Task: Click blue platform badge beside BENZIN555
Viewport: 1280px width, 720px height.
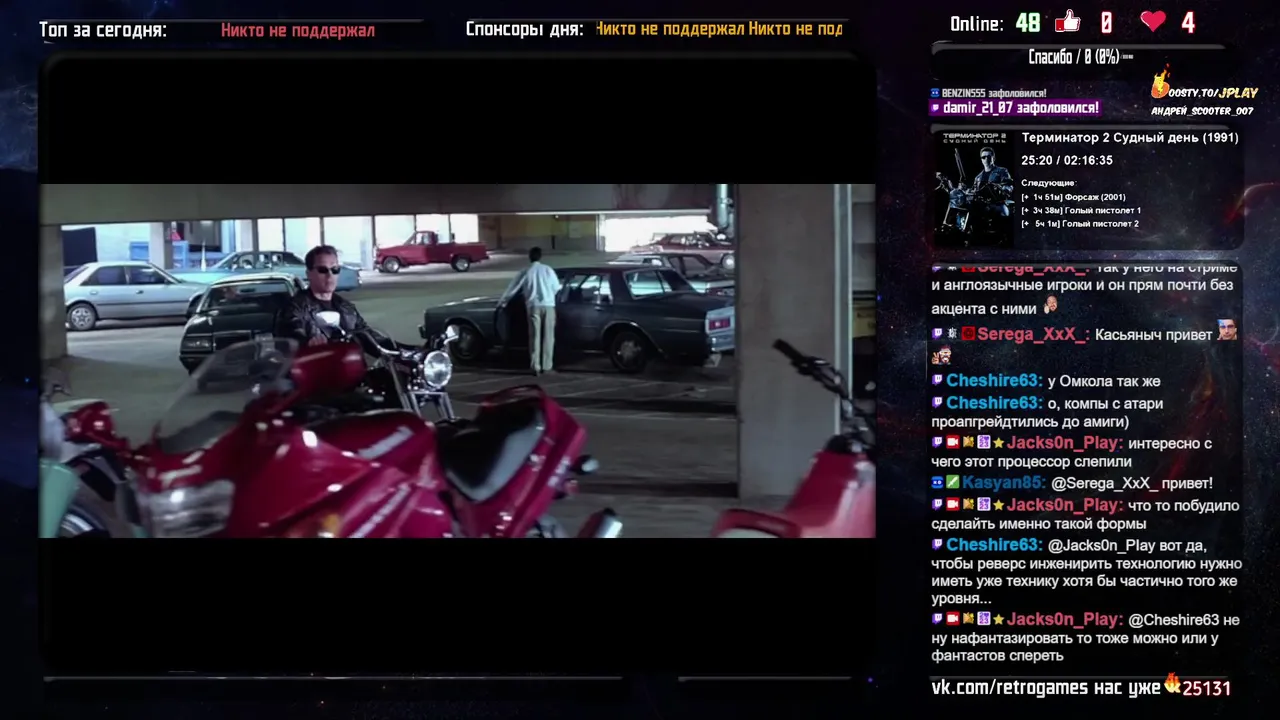Action: (x=935, y=93)
